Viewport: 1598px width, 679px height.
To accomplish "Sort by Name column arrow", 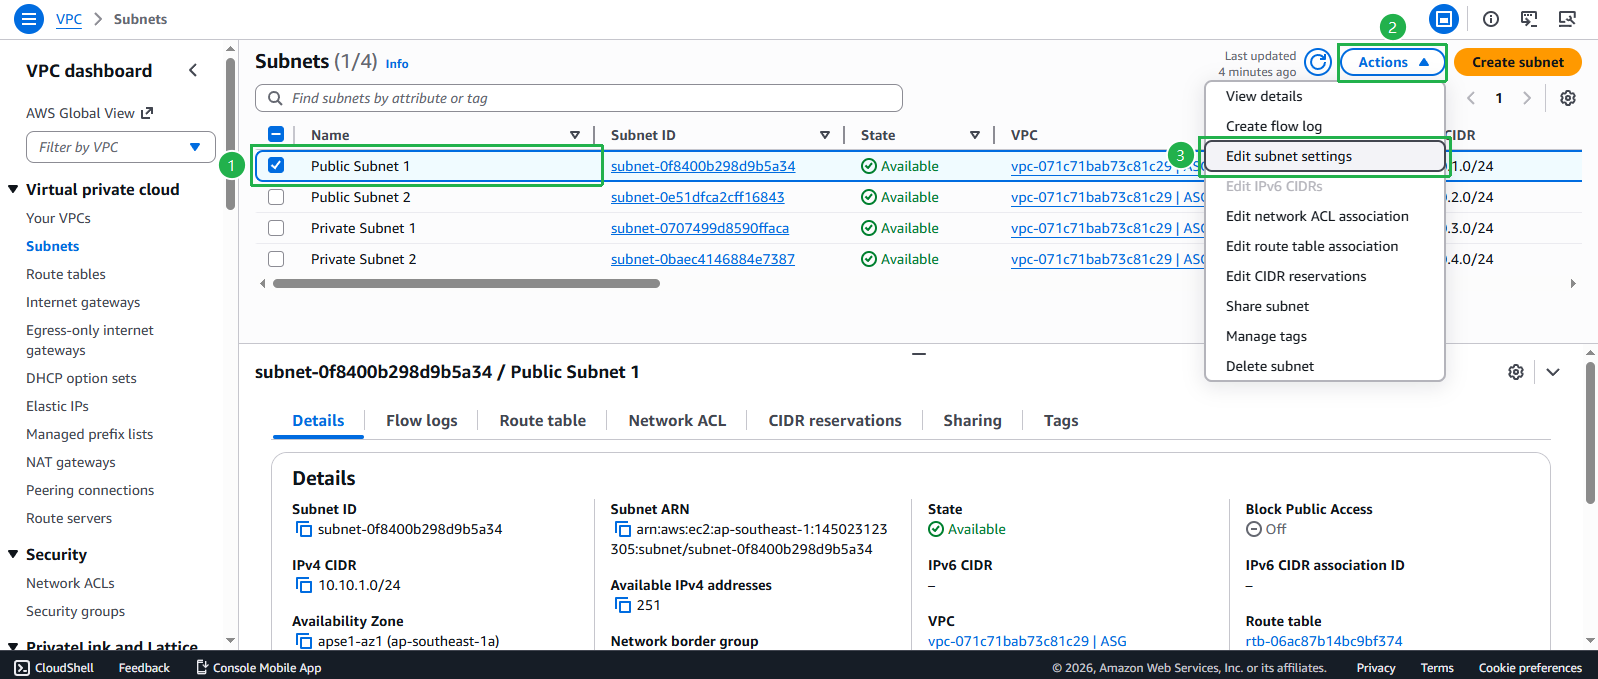I will tap(575, 135).
